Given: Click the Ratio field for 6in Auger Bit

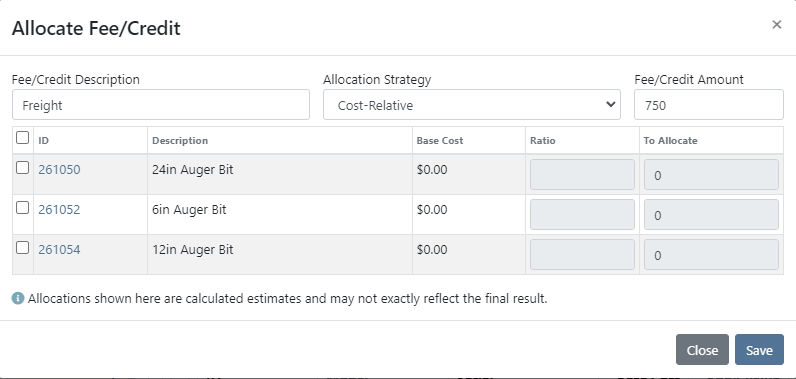Looking at the screenshot, I should 582,215.
